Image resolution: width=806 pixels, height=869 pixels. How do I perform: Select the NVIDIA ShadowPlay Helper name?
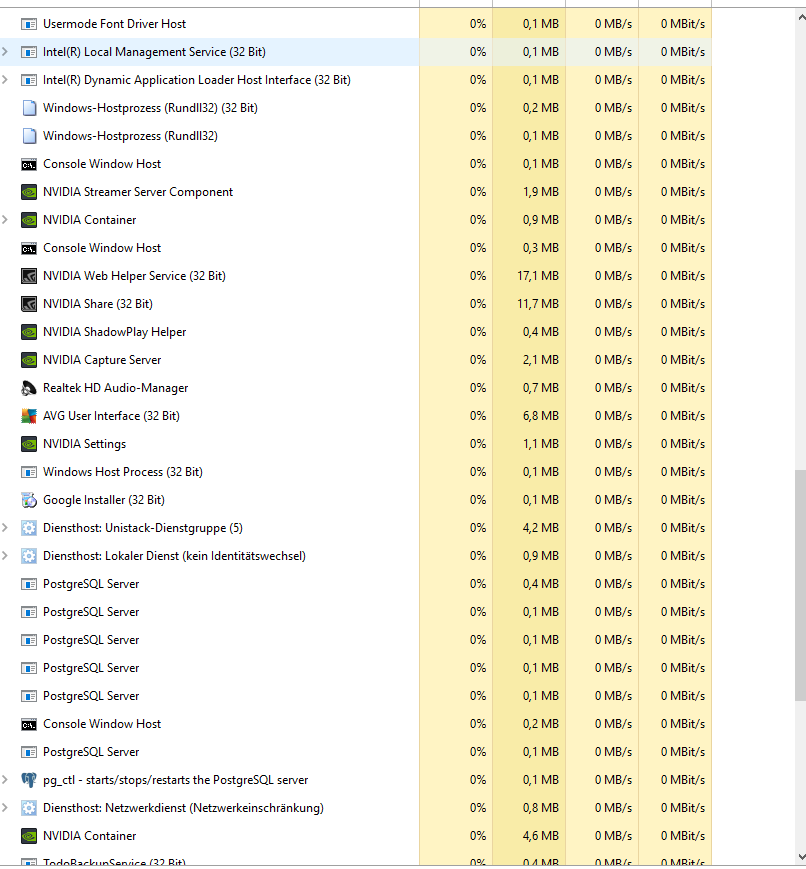point(114,332)
